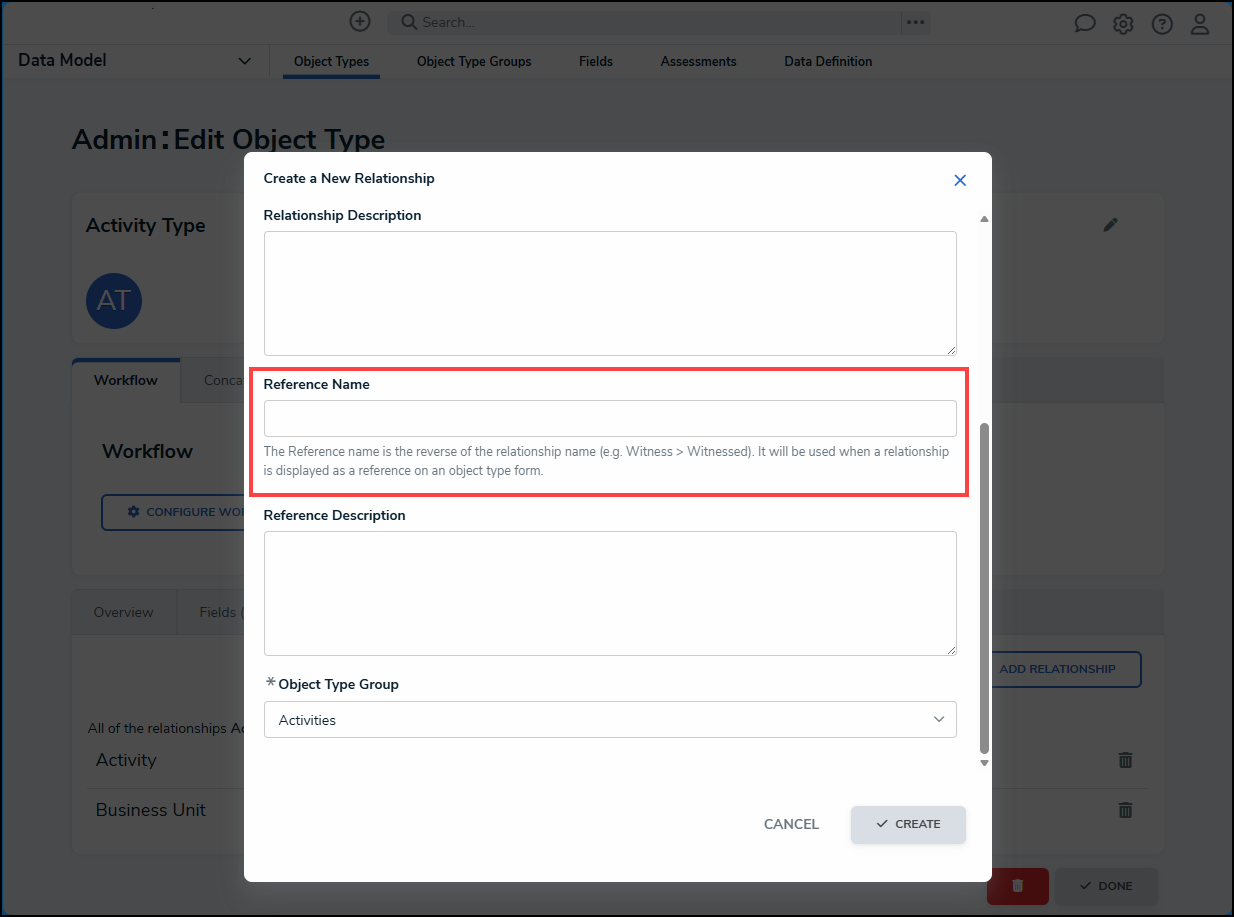1234x917 pixels.
Task: Open the Assessments tab
Action: 698,62
